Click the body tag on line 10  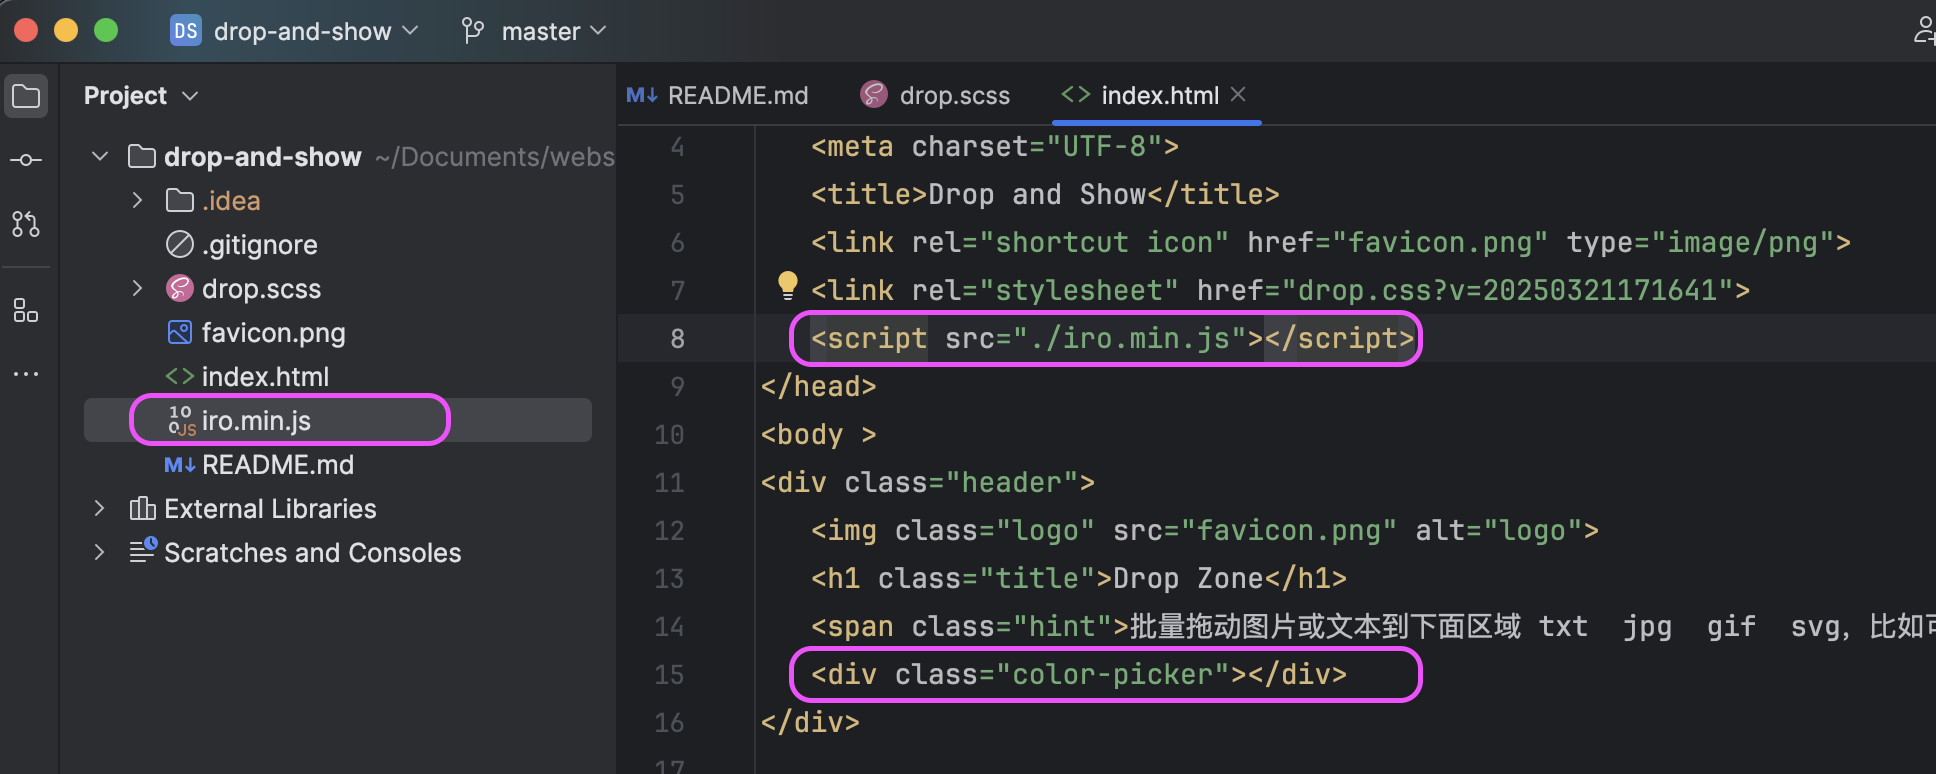click(818, 435)
